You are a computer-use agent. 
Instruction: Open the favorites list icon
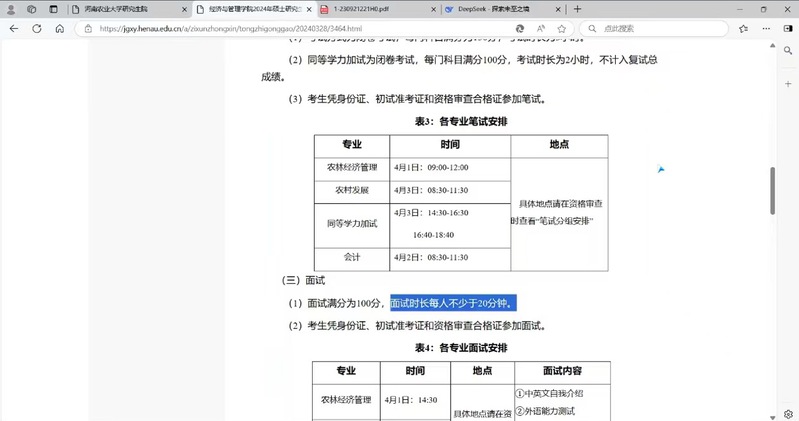point(742,28)
